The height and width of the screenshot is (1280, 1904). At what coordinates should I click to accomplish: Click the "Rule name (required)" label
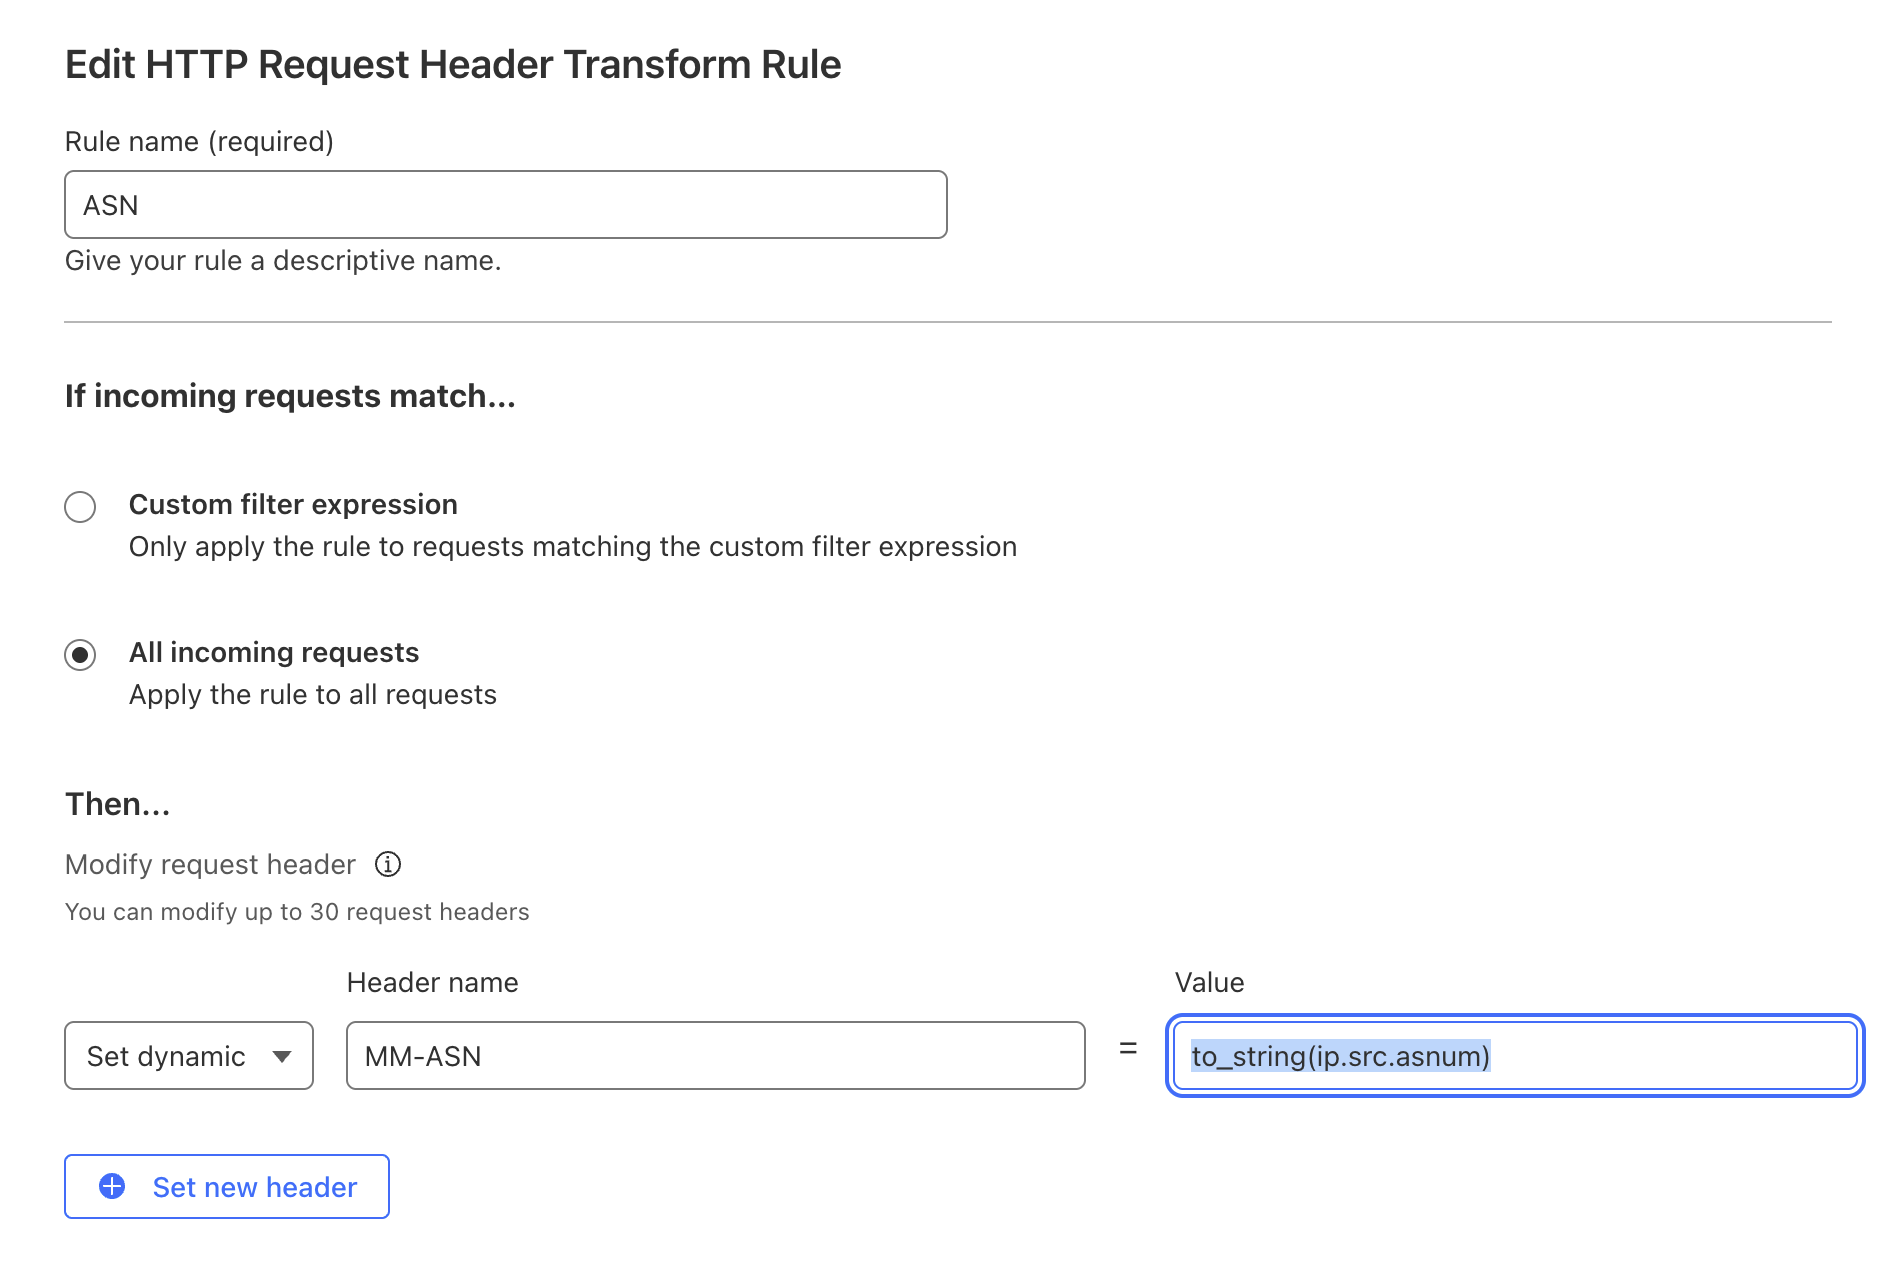tap(199, 141)
